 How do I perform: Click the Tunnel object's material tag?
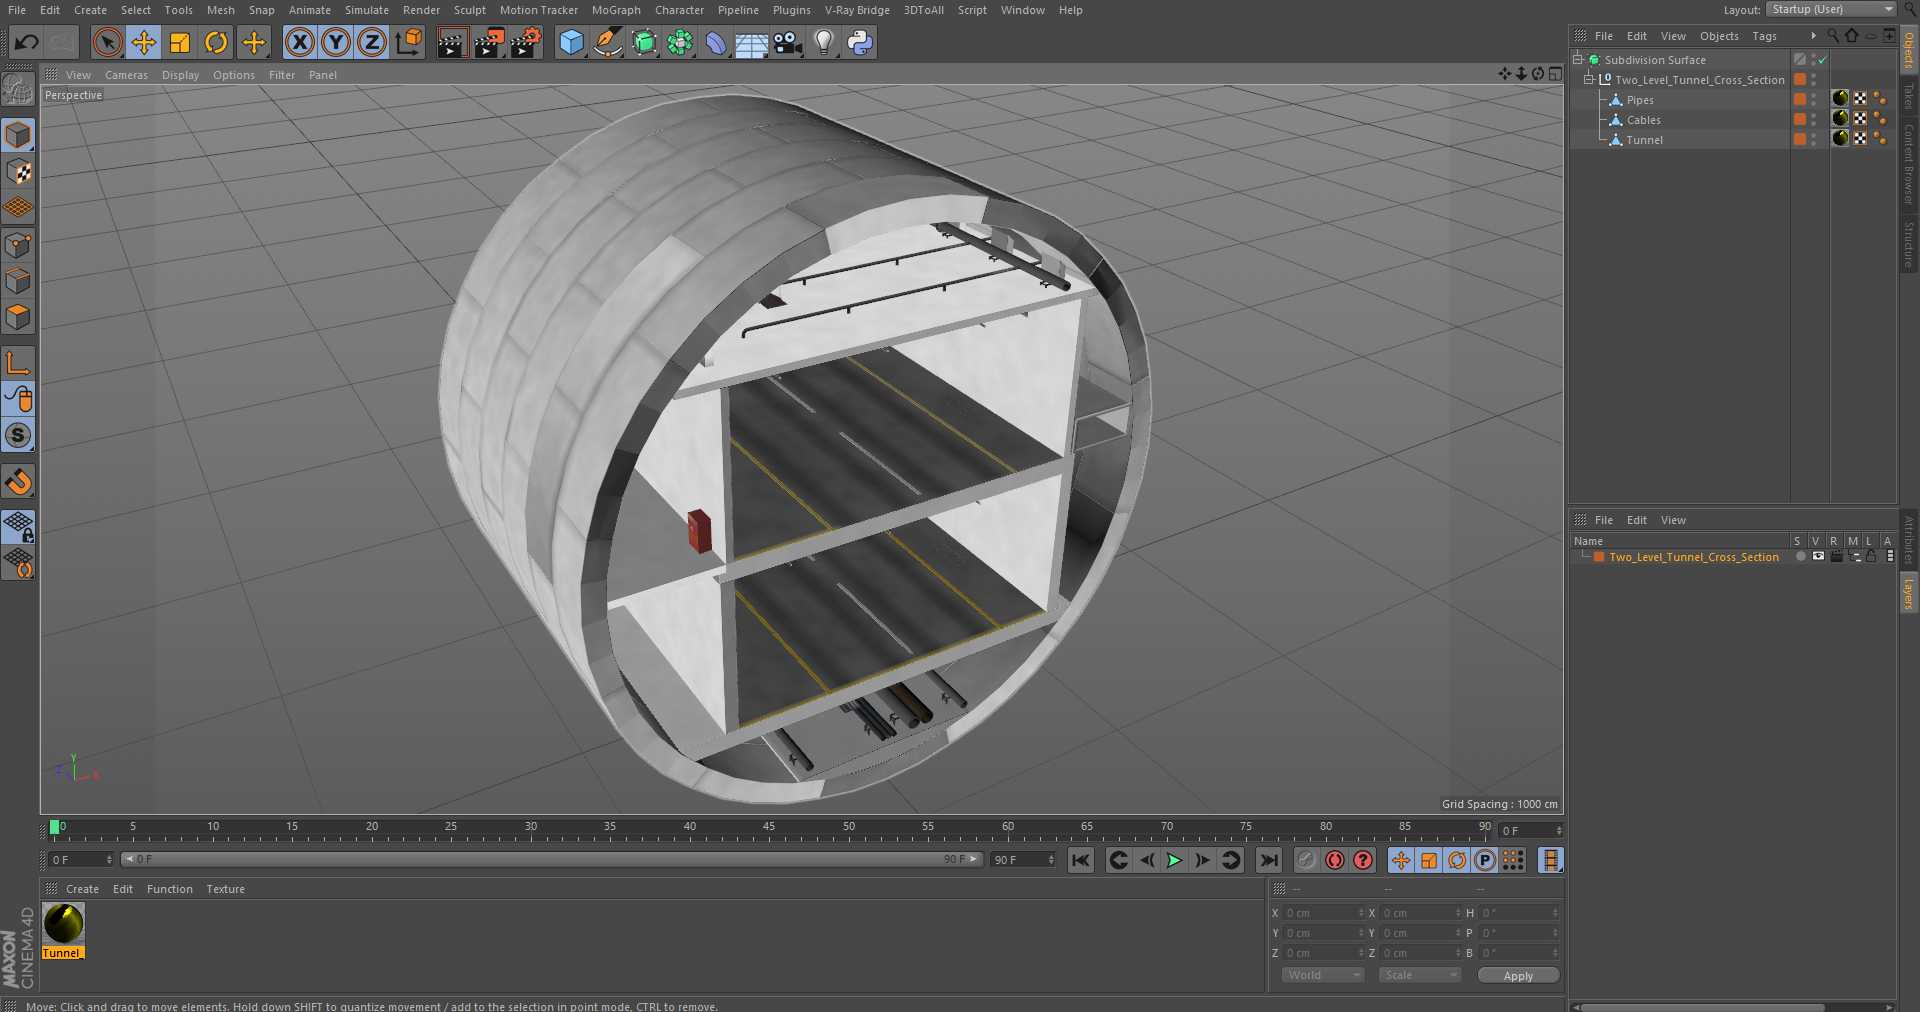[1840, 139]
